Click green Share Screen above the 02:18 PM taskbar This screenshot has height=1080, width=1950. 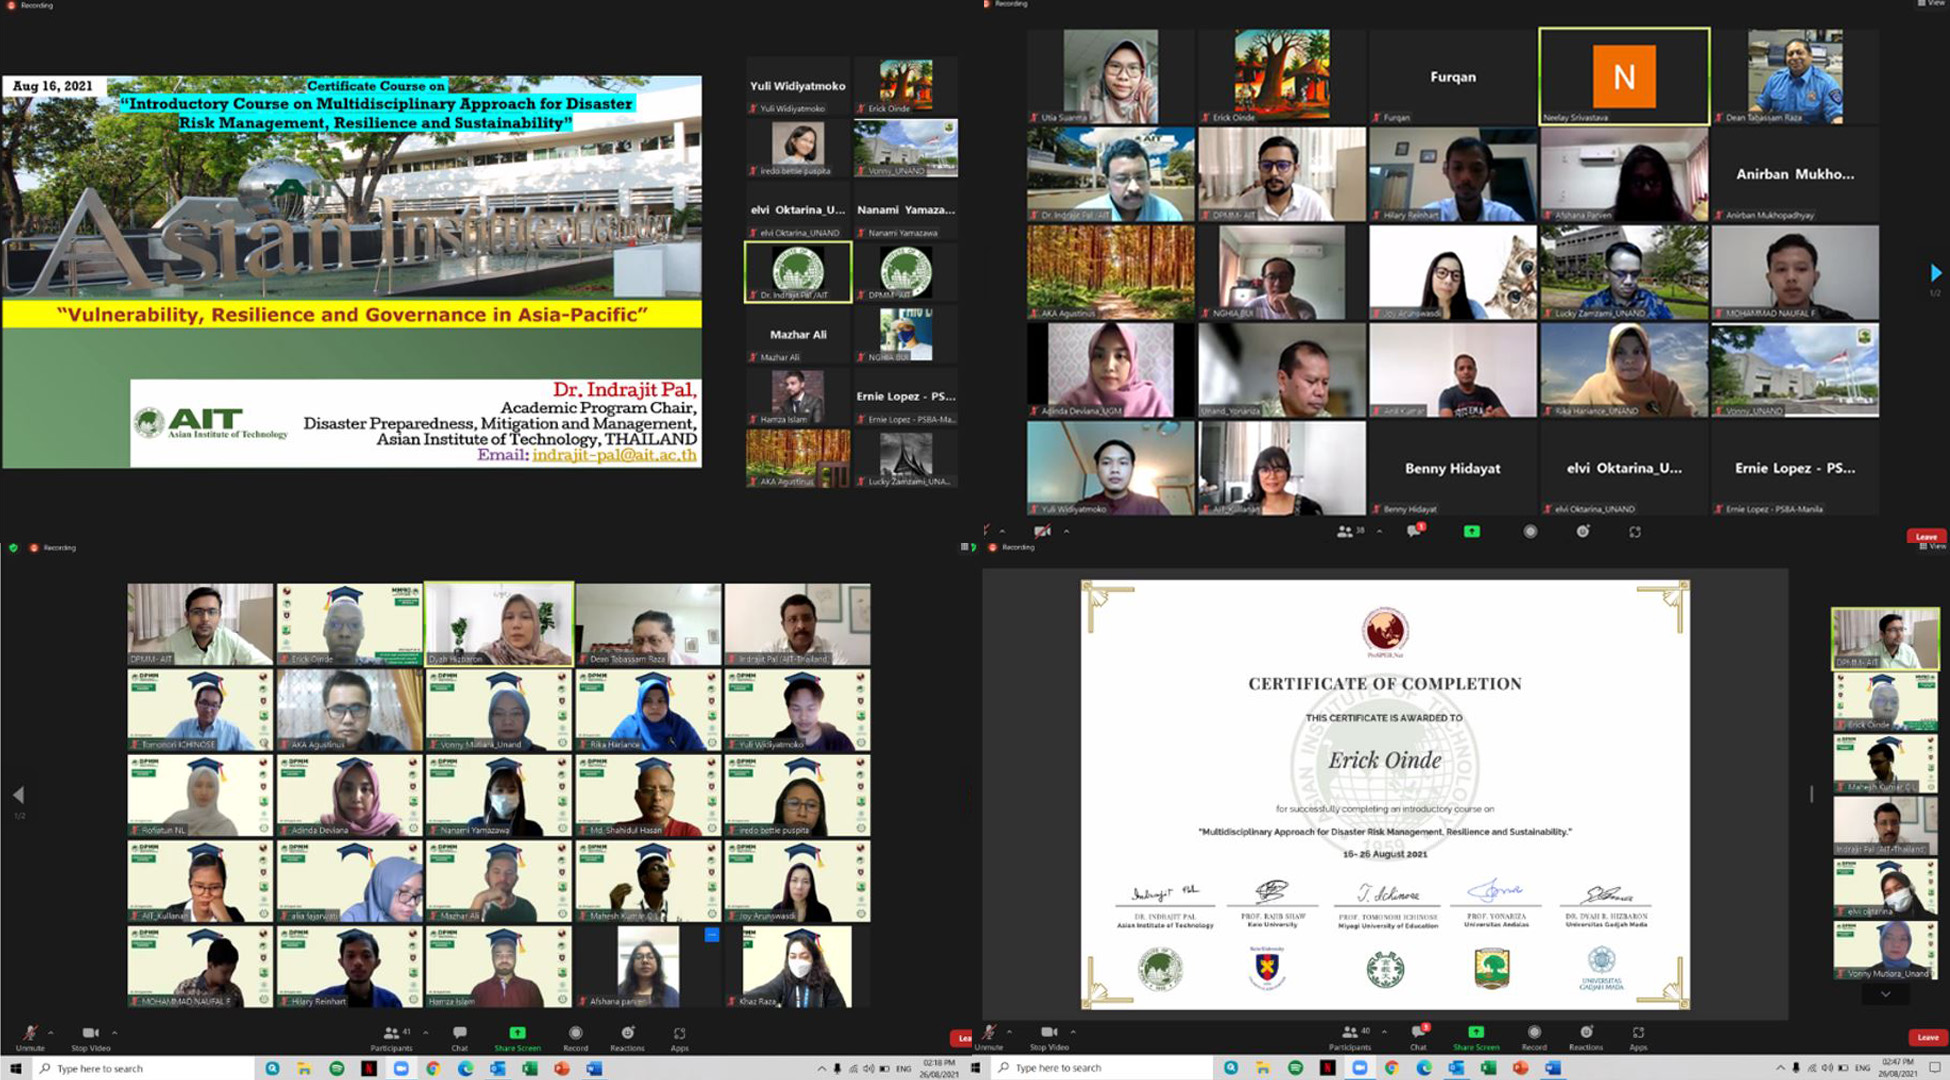point(517,1035)
